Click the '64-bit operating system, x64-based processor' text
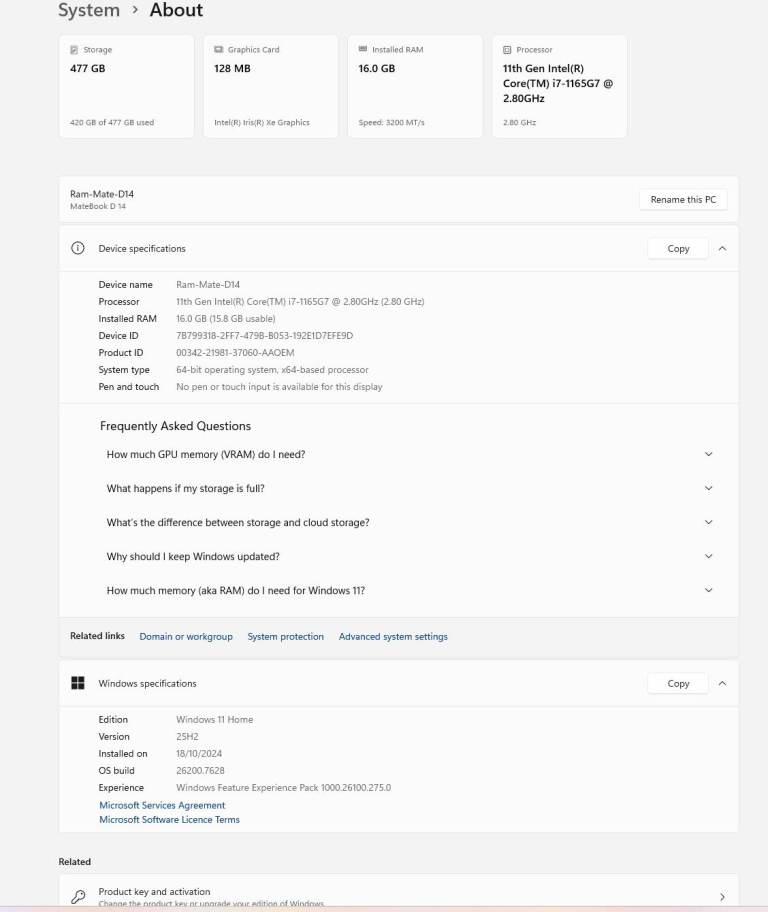Image resolution: width=768 pixels, height=912 pixels. point(272,370)
